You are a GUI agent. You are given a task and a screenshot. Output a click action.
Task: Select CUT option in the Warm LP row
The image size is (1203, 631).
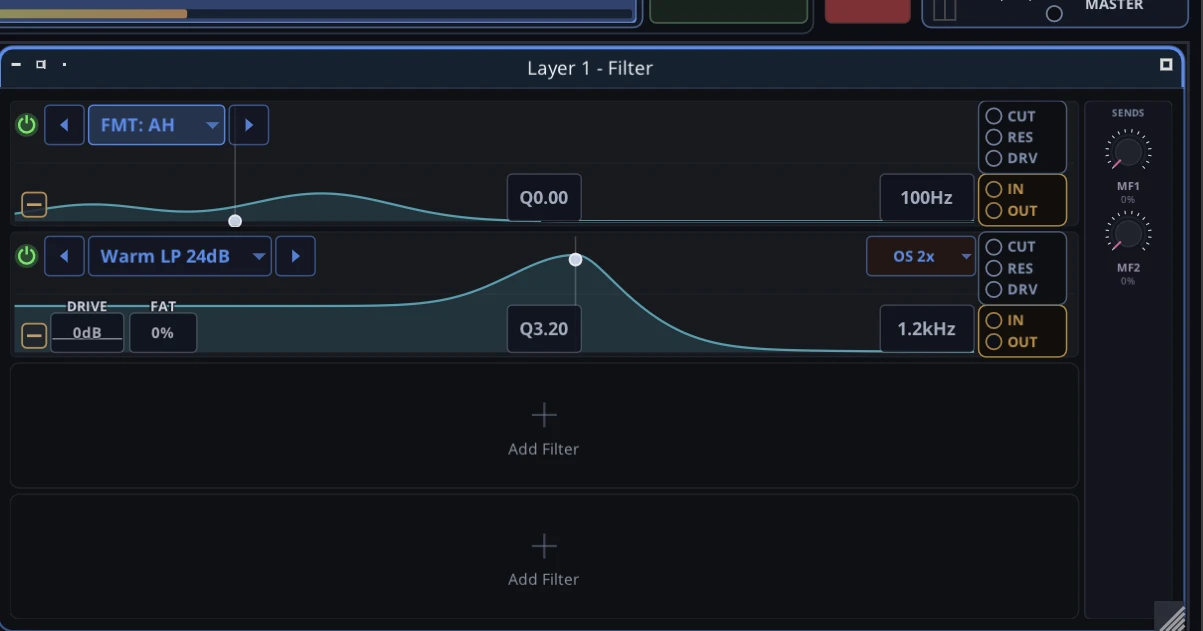(1011, 246)
